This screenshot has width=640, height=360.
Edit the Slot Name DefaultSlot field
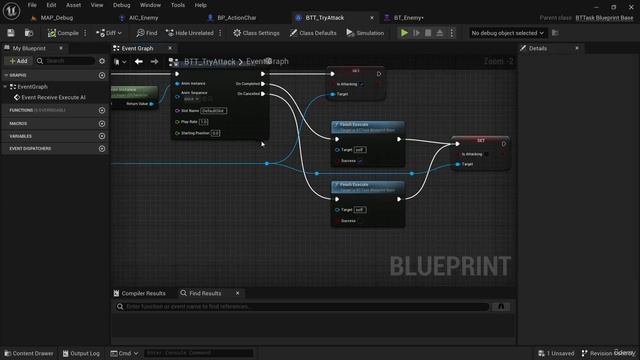tap(214, 111)
